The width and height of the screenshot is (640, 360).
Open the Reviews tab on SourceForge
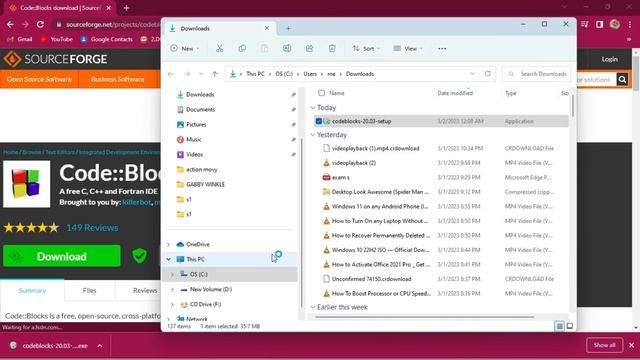tap(145, 290)
